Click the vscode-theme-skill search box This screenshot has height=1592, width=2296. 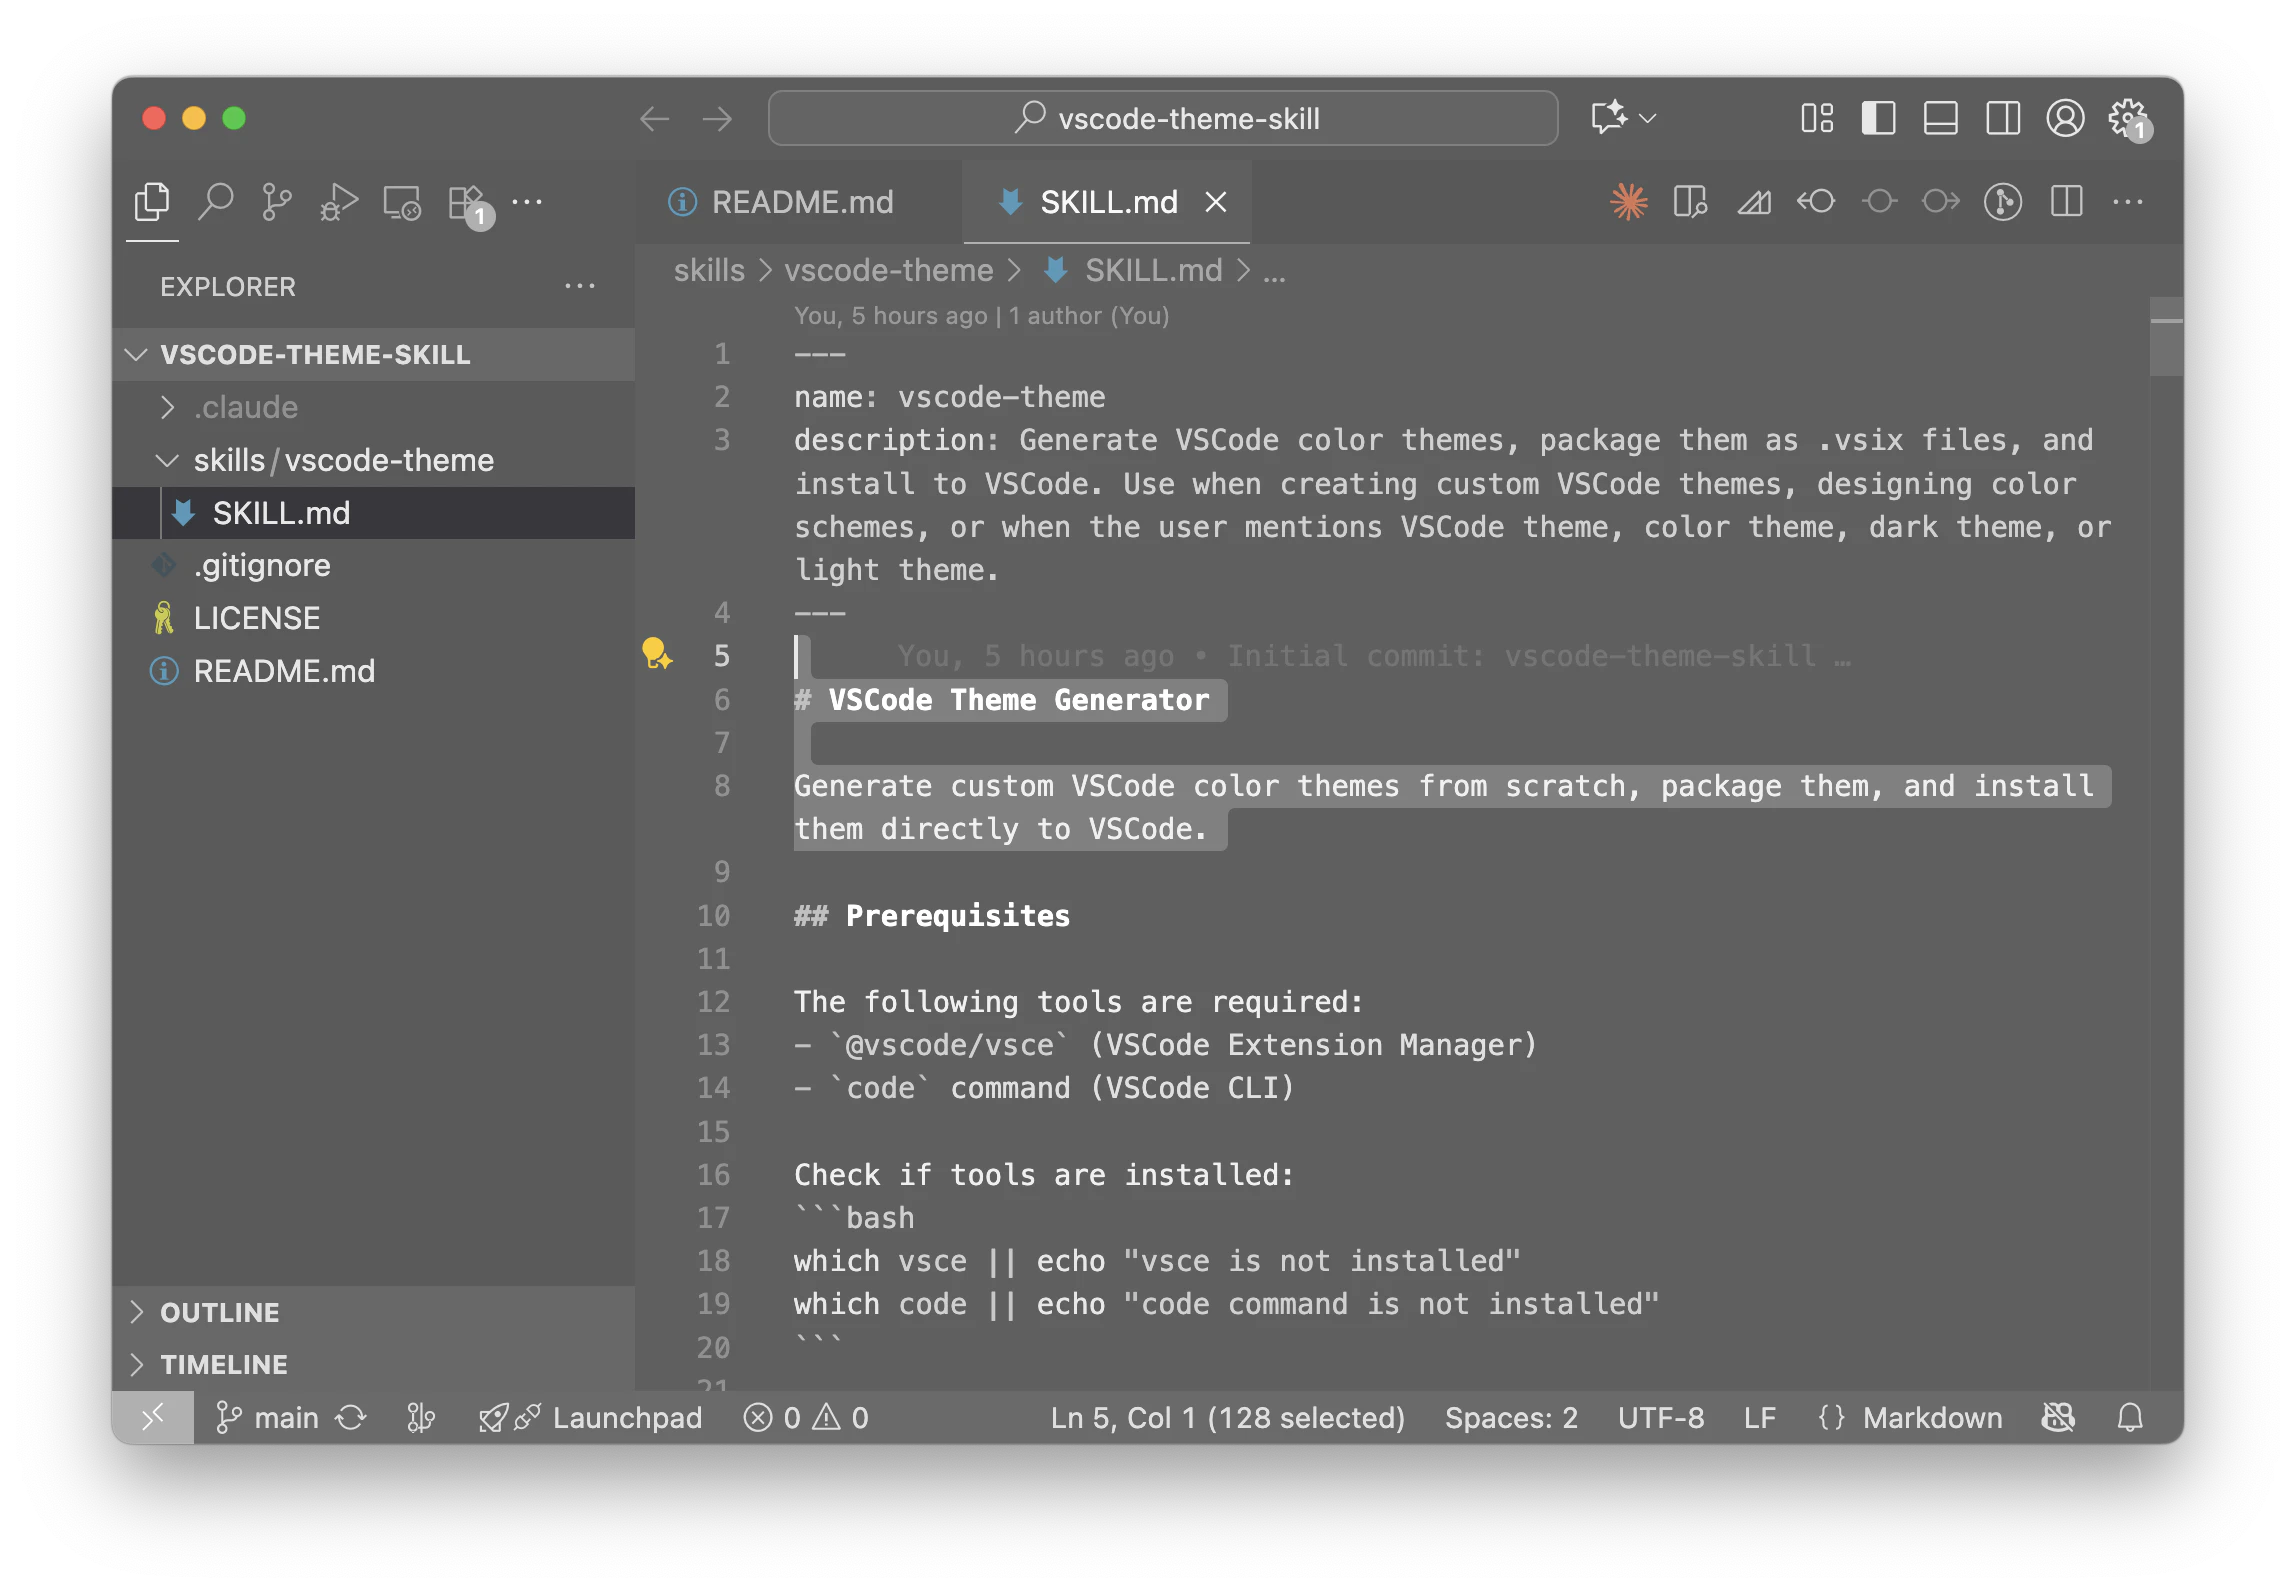(x=1163, y=118)
